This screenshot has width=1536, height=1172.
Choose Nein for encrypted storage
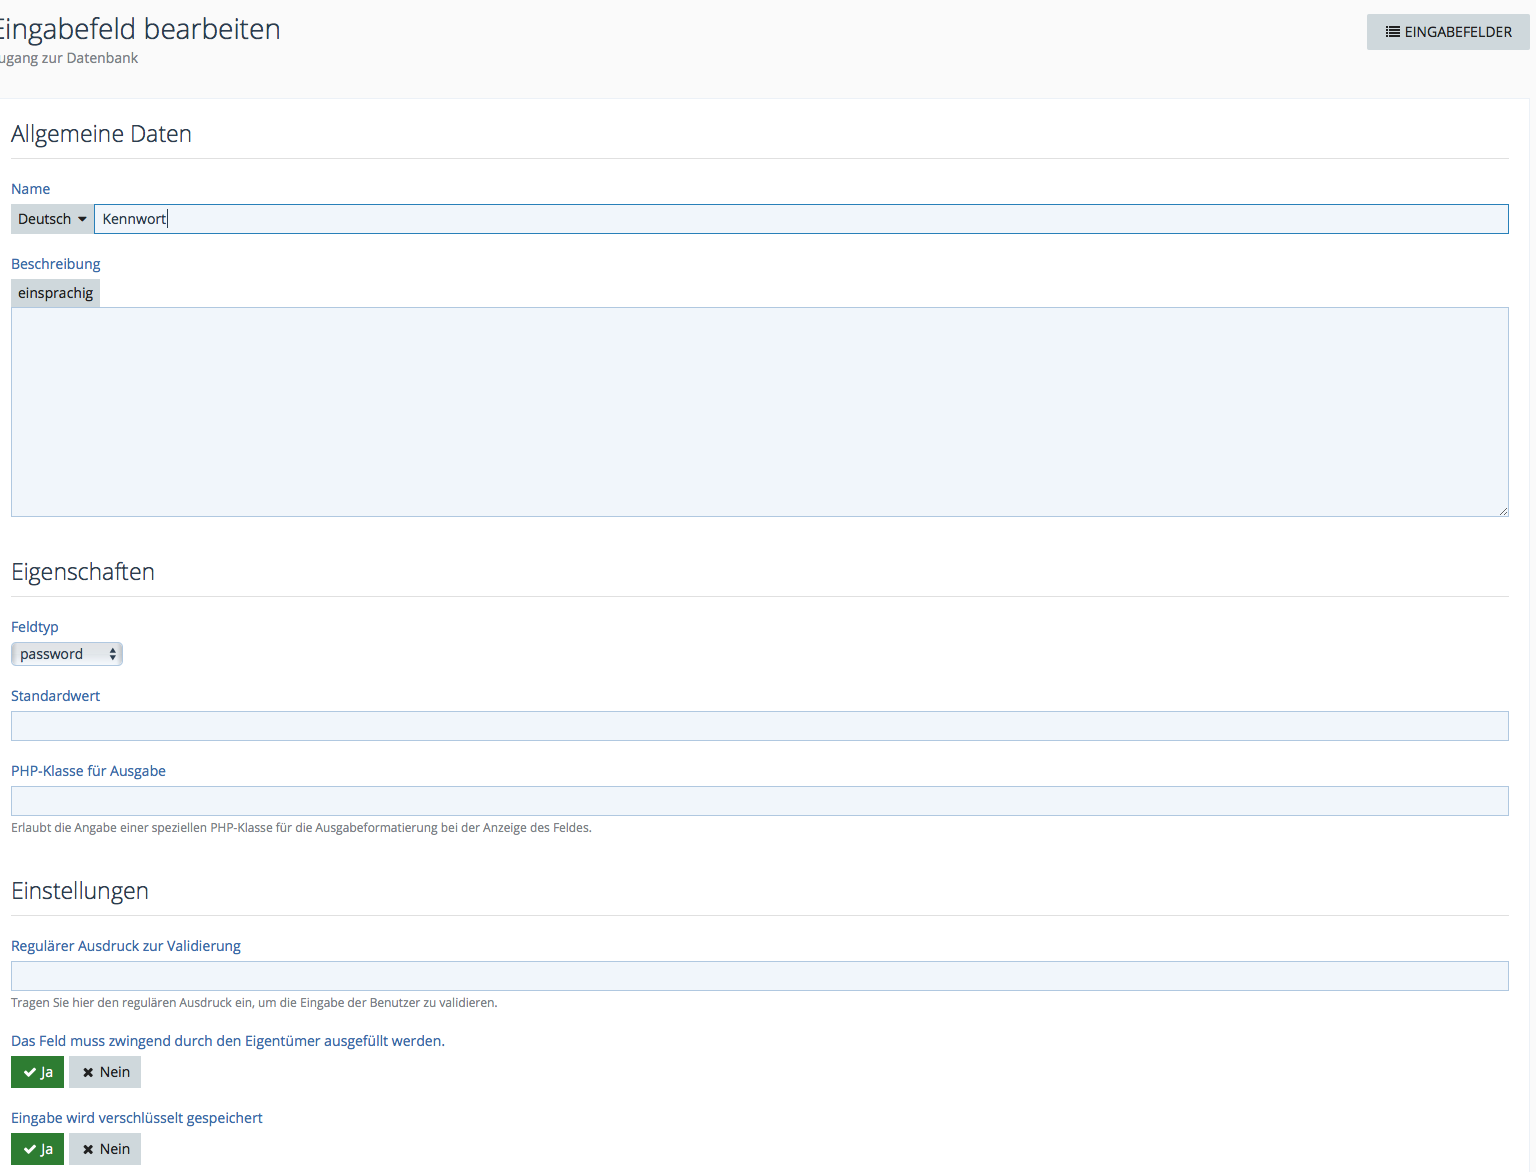105,1149
